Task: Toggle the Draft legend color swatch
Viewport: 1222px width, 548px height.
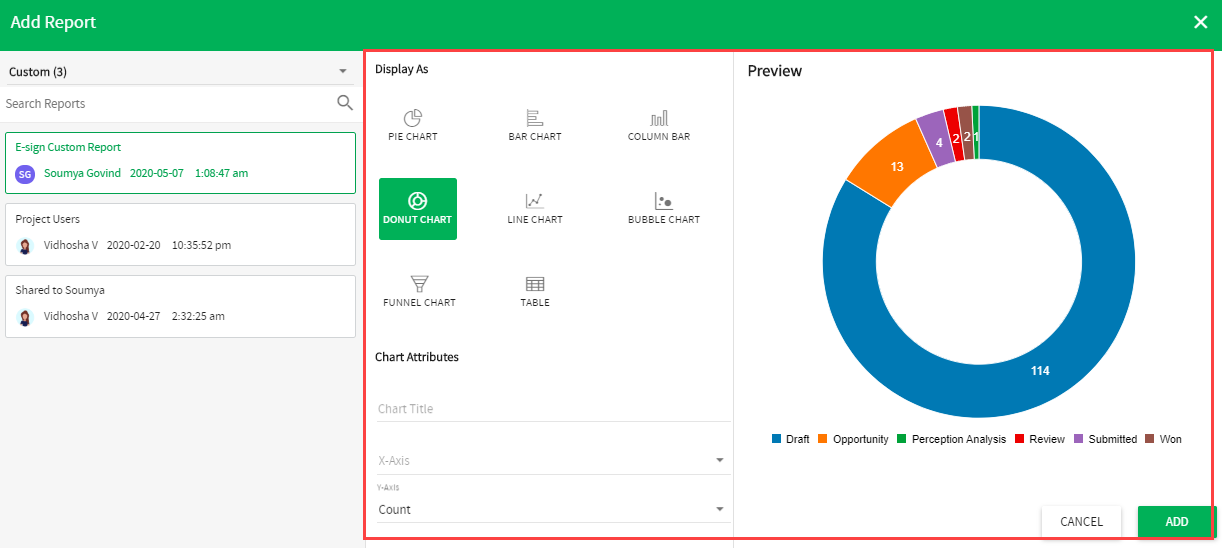Action: (x=776, y=439)
